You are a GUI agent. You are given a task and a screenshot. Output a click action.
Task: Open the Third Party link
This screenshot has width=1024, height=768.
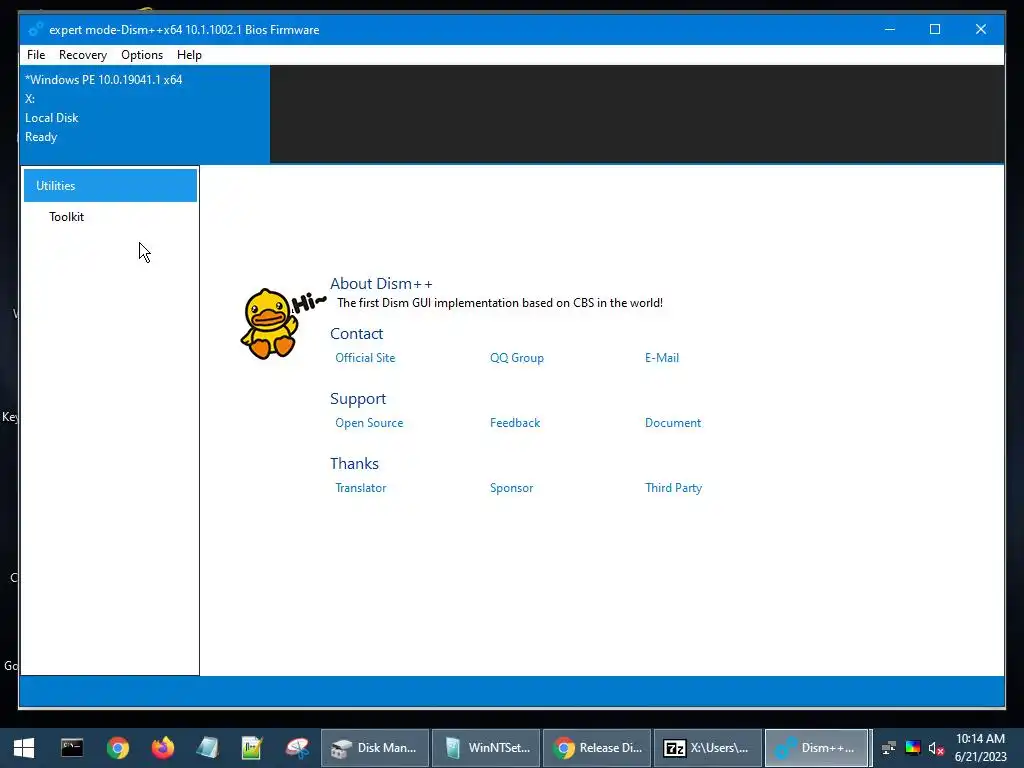673,488
